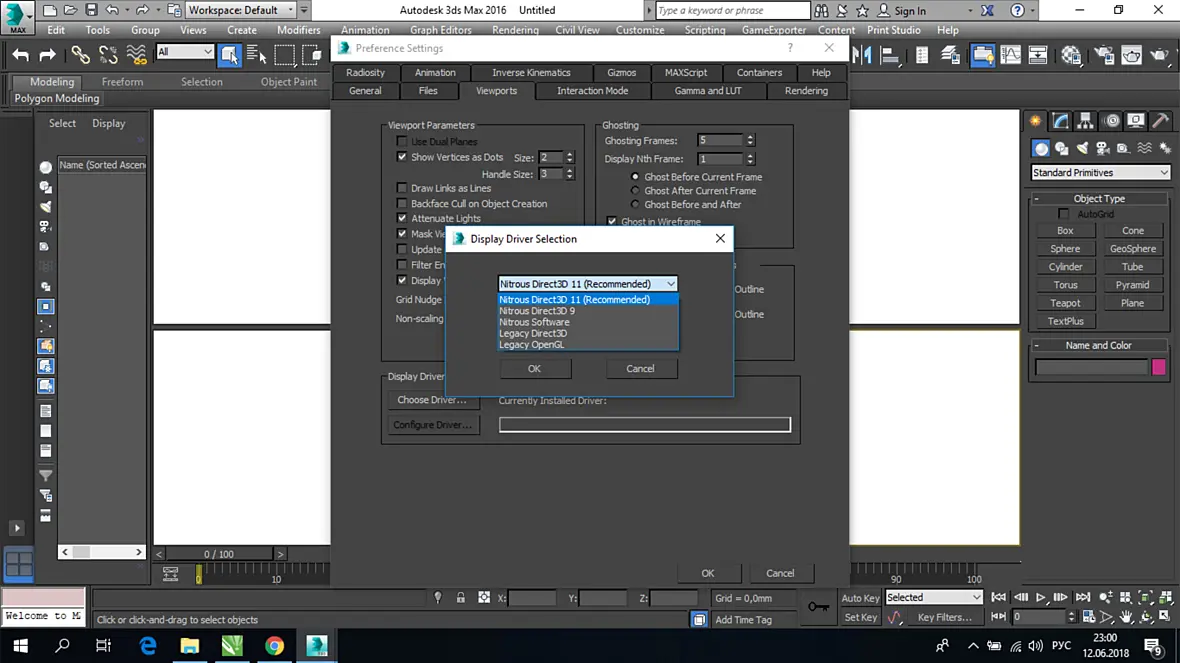This screenshot has width=1180, height=663.
Task: Select Ghost Before Current Frame radio
Action: click(635, 177)
